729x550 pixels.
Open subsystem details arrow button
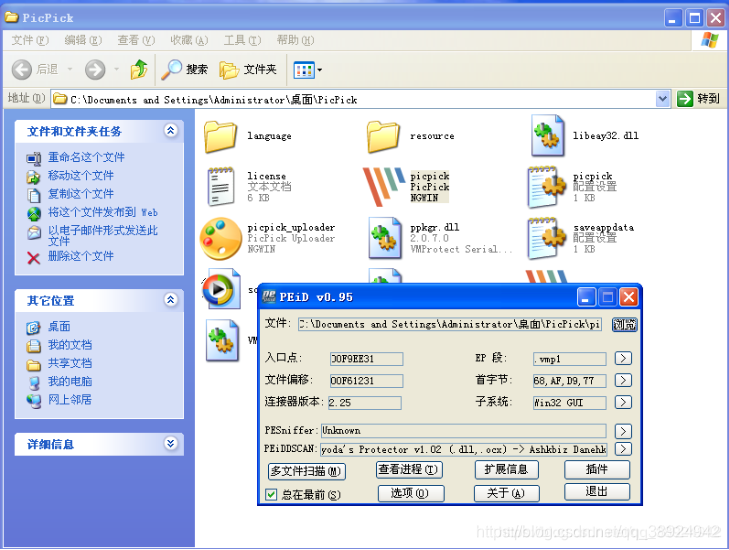pos(623,402)
